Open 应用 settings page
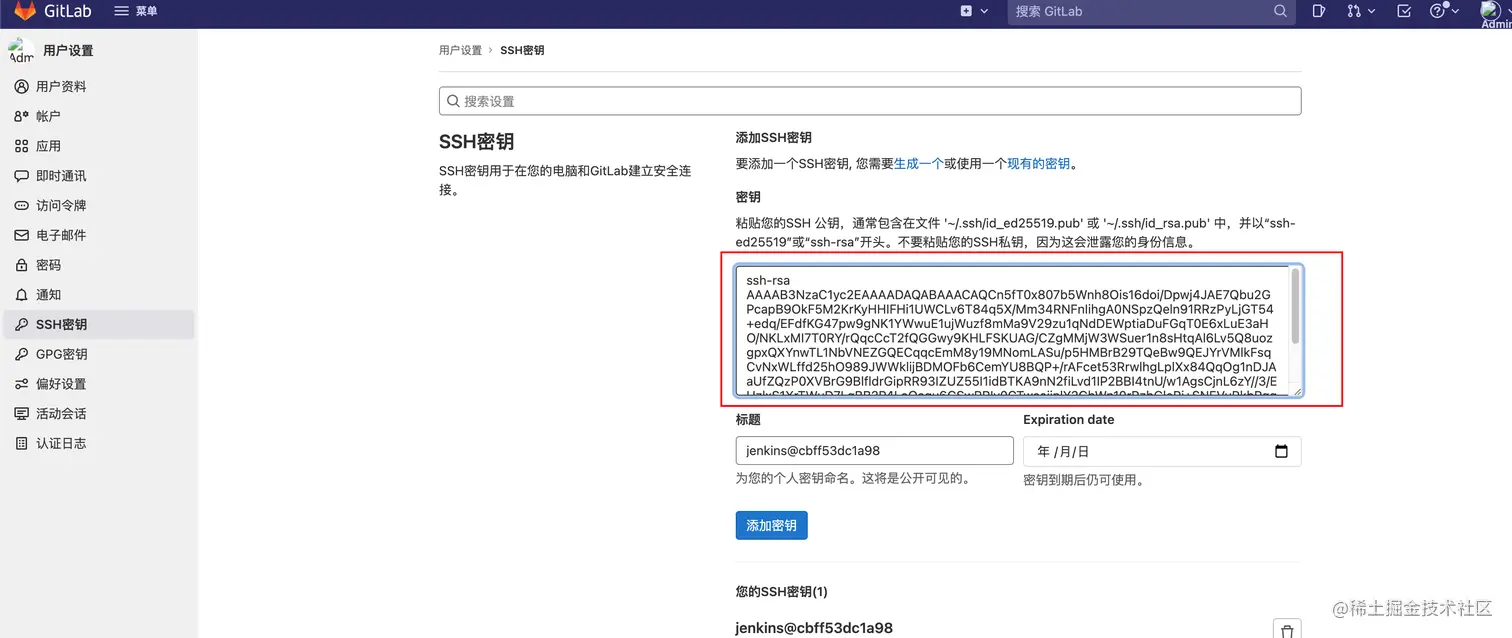1512x638 pixels. coord(99,146)
